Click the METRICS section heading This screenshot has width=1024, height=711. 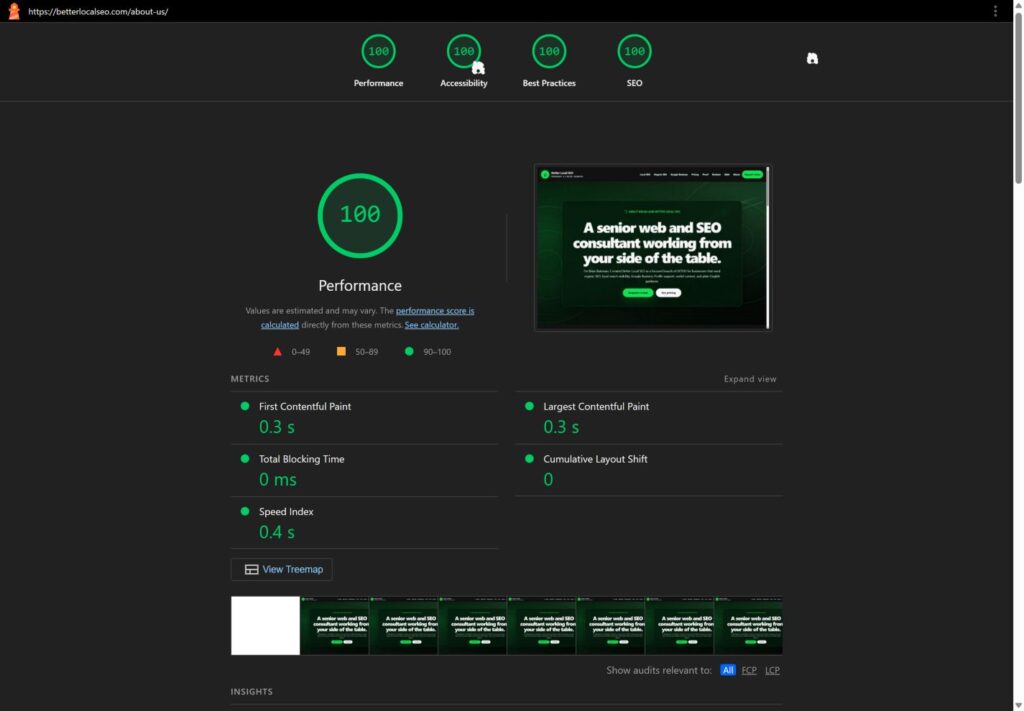point(249,379)
